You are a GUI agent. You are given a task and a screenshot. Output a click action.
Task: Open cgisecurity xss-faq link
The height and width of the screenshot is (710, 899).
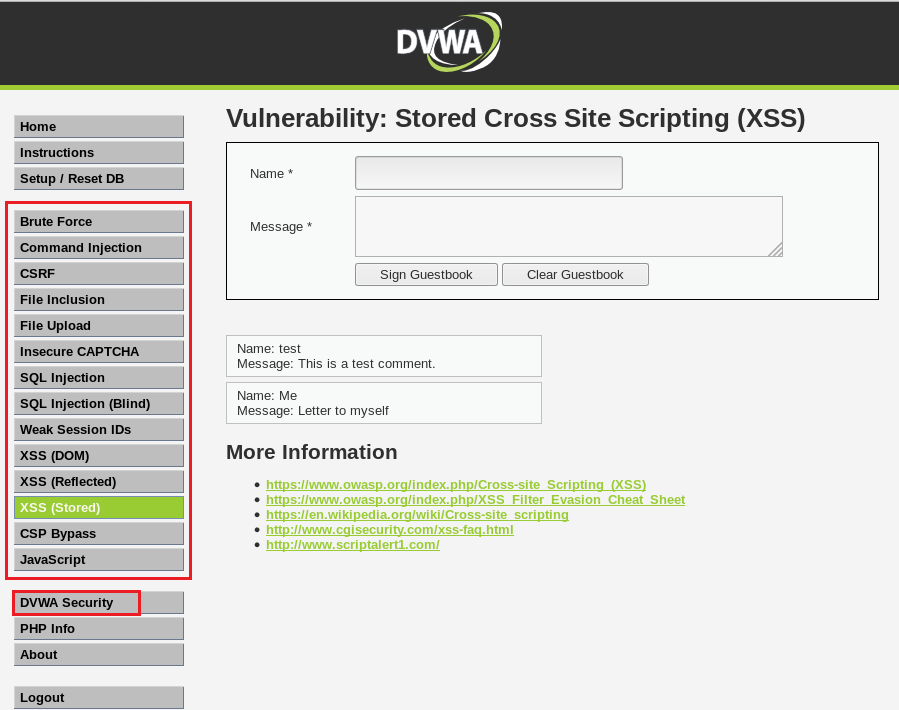[390, 529]
